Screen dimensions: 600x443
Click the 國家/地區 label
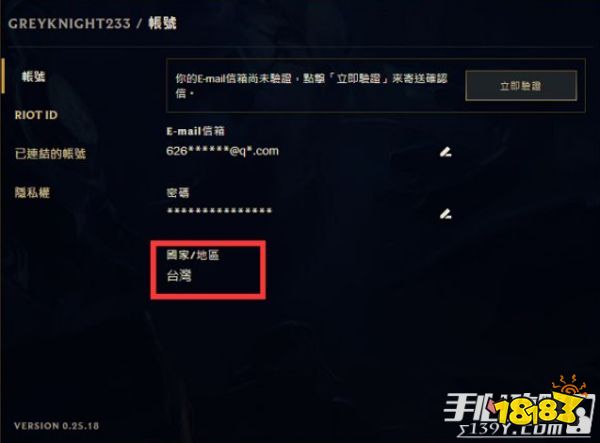(x=192, y=255)
